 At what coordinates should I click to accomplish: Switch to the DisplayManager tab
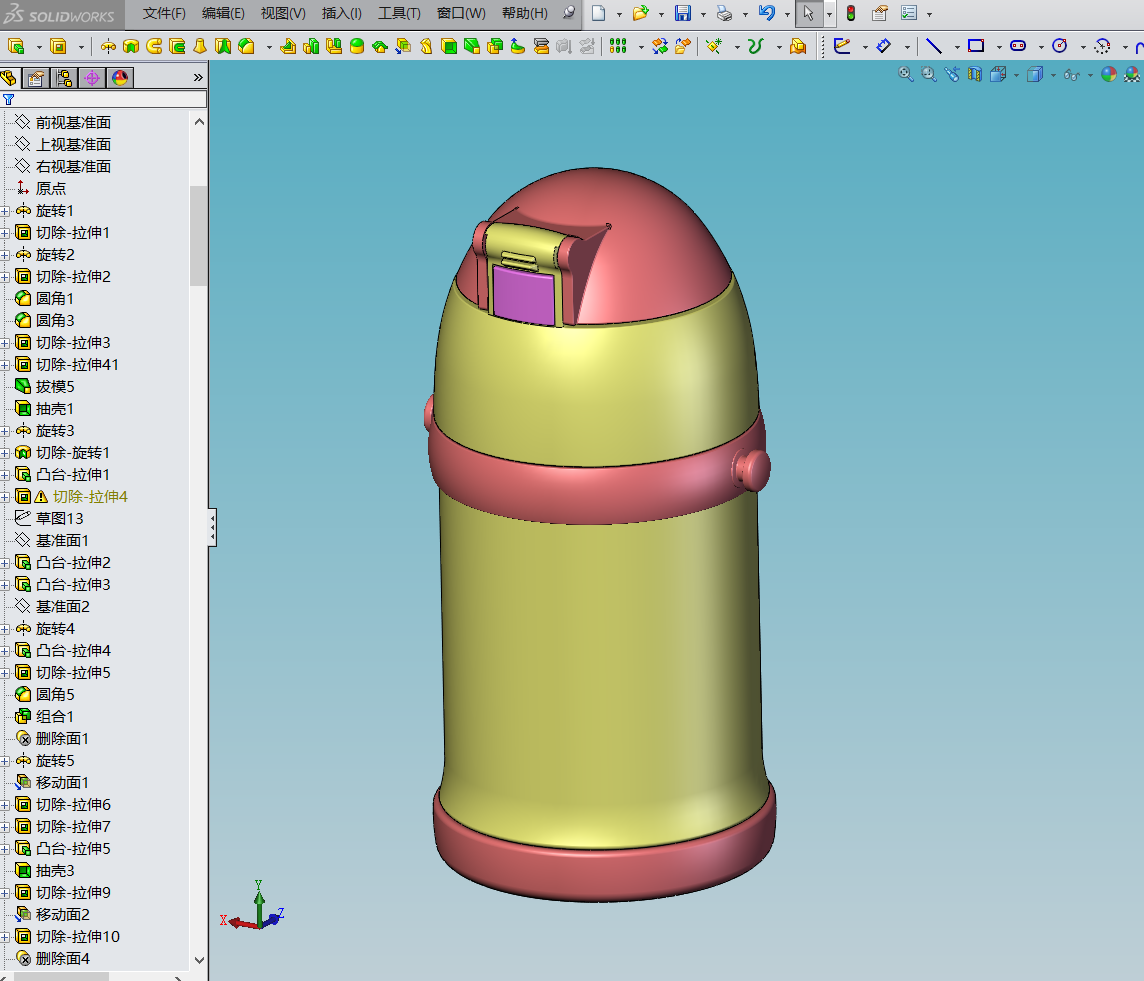pyautogui.click(x=120, y=77)
